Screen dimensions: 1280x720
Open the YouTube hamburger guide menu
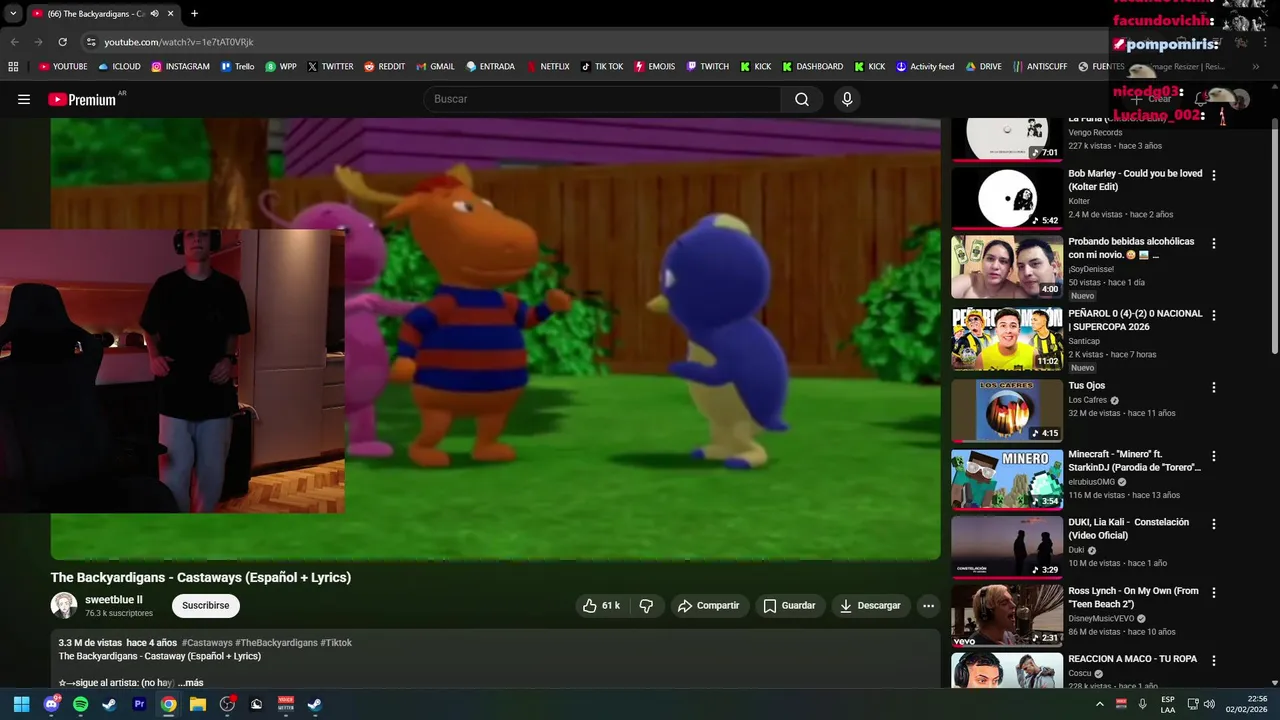point(24,99)
